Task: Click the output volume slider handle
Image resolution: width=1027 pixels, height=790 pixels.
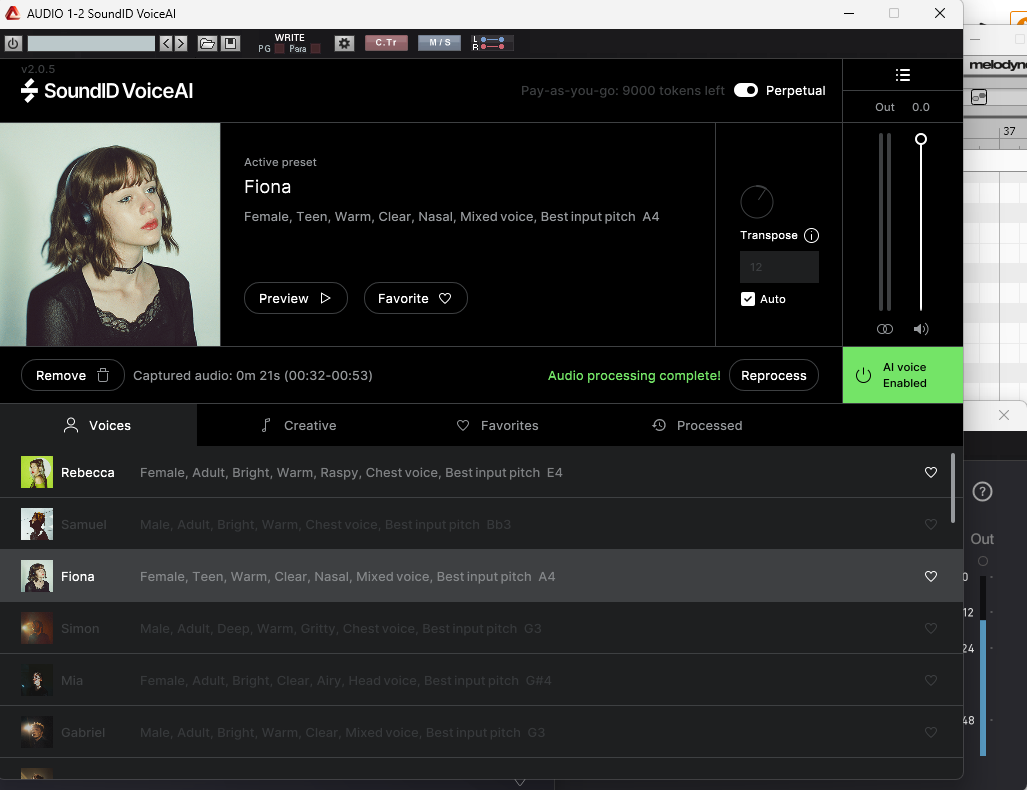Action: [920, 139]
